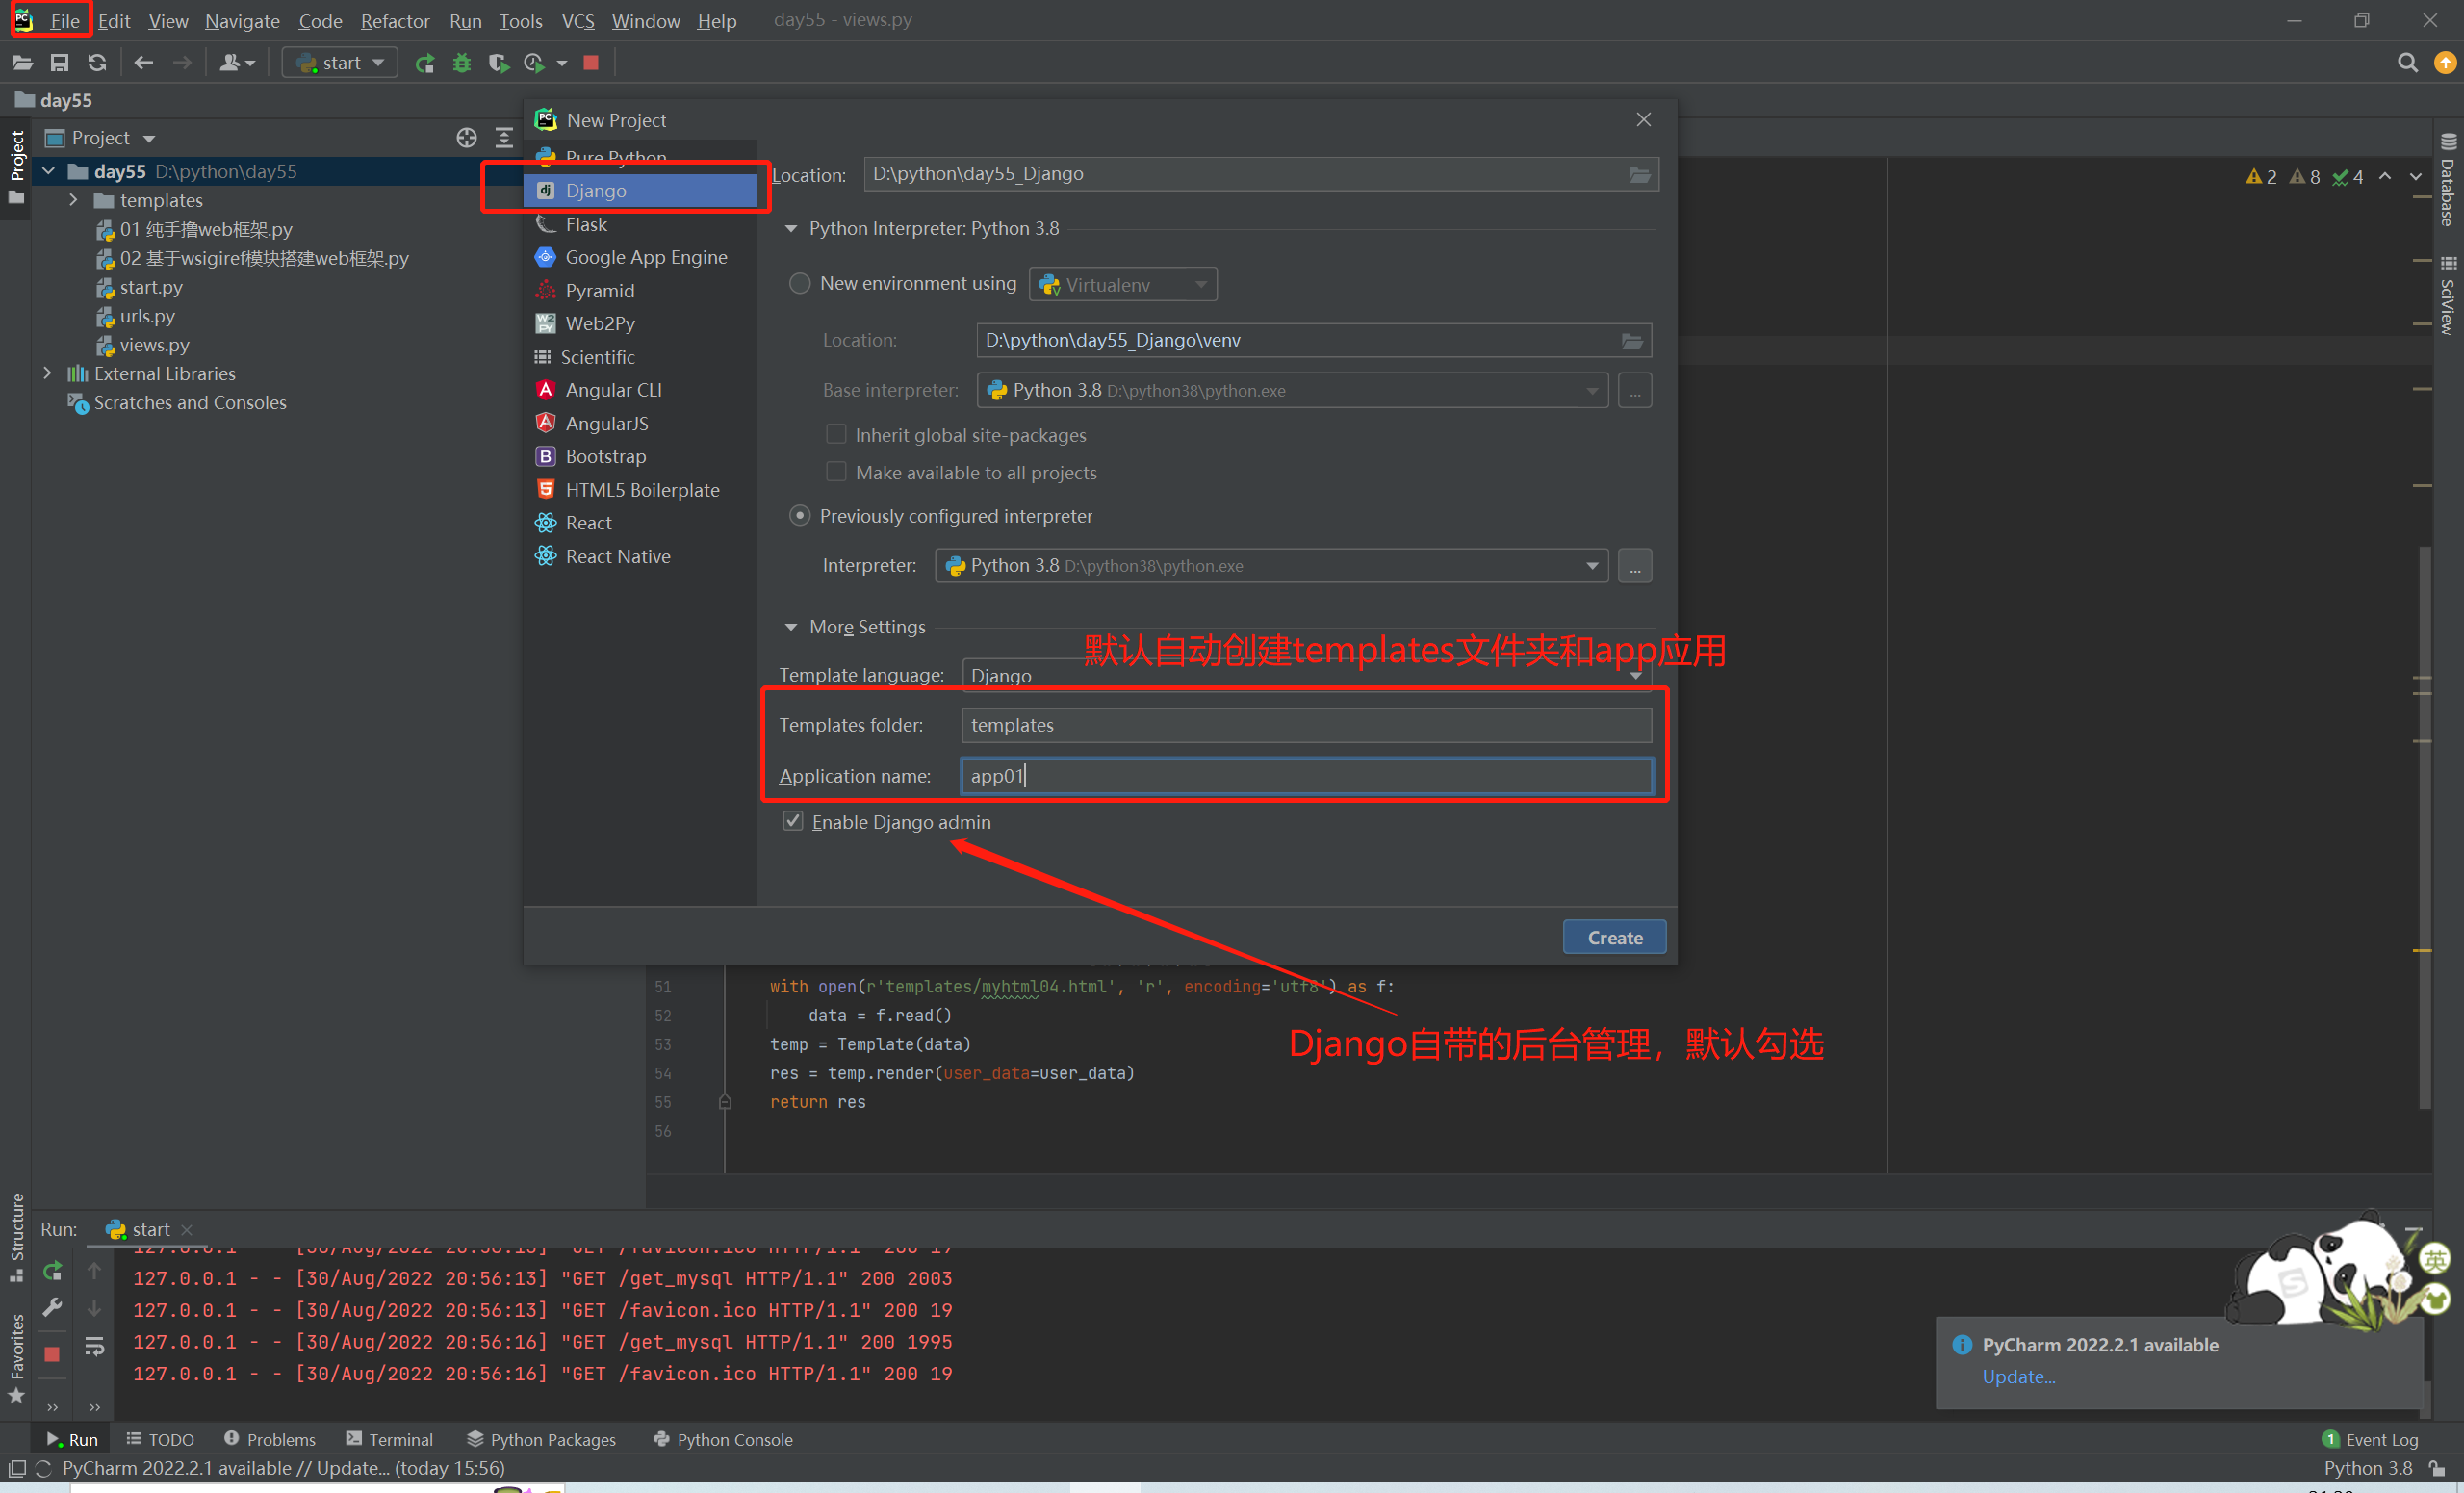Click the Update... link in notification
Viewport: 2464px width, 1493px height.
point(2018,1376)
